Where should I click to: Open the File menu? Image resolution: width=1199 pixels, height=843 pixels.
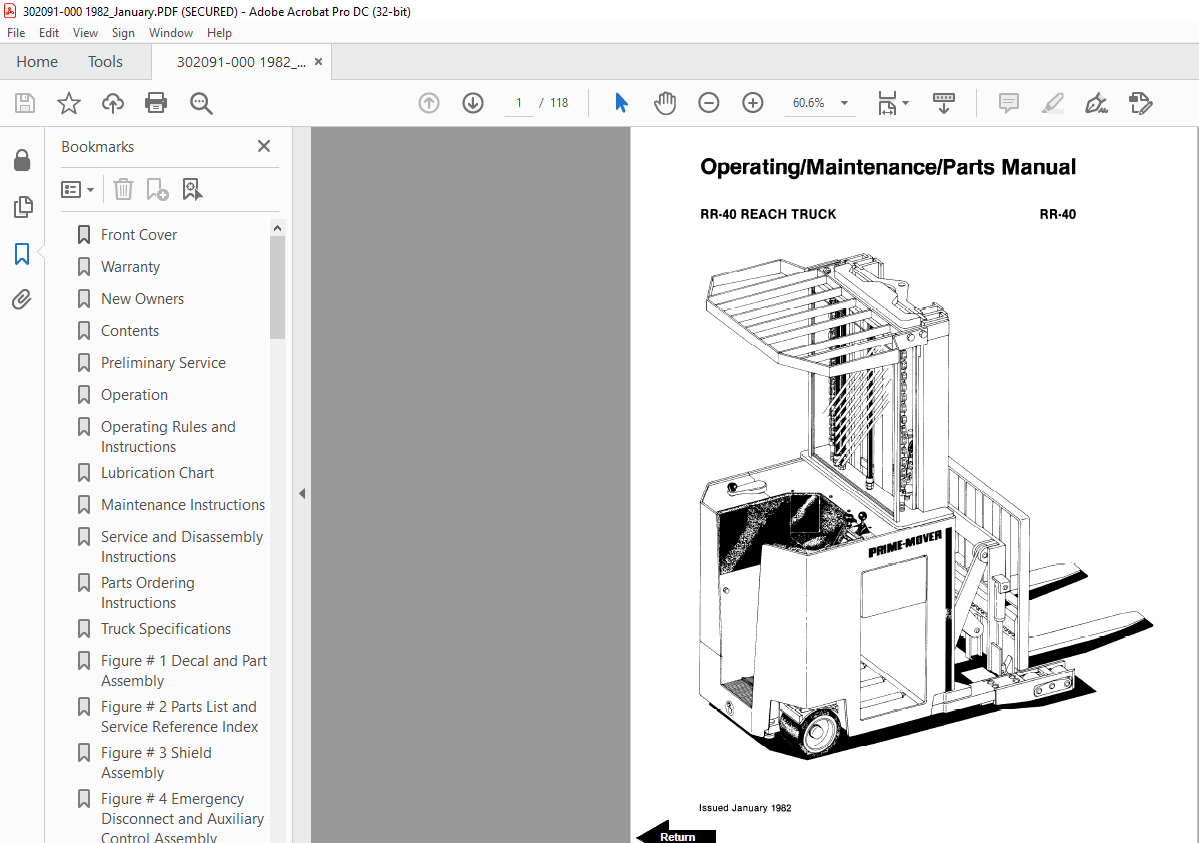(16, 33)
